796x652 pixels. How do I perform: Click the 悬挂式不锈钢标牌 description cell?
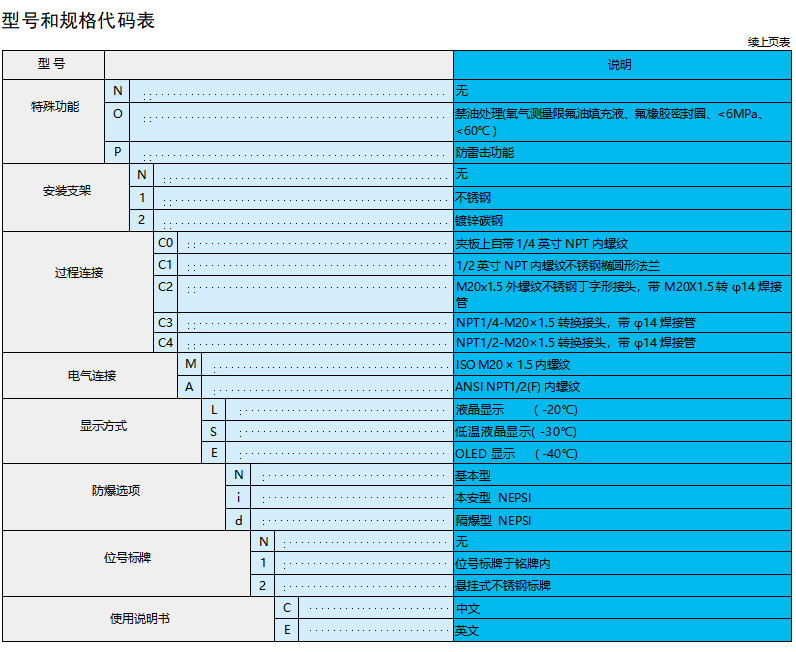(620, 586)
